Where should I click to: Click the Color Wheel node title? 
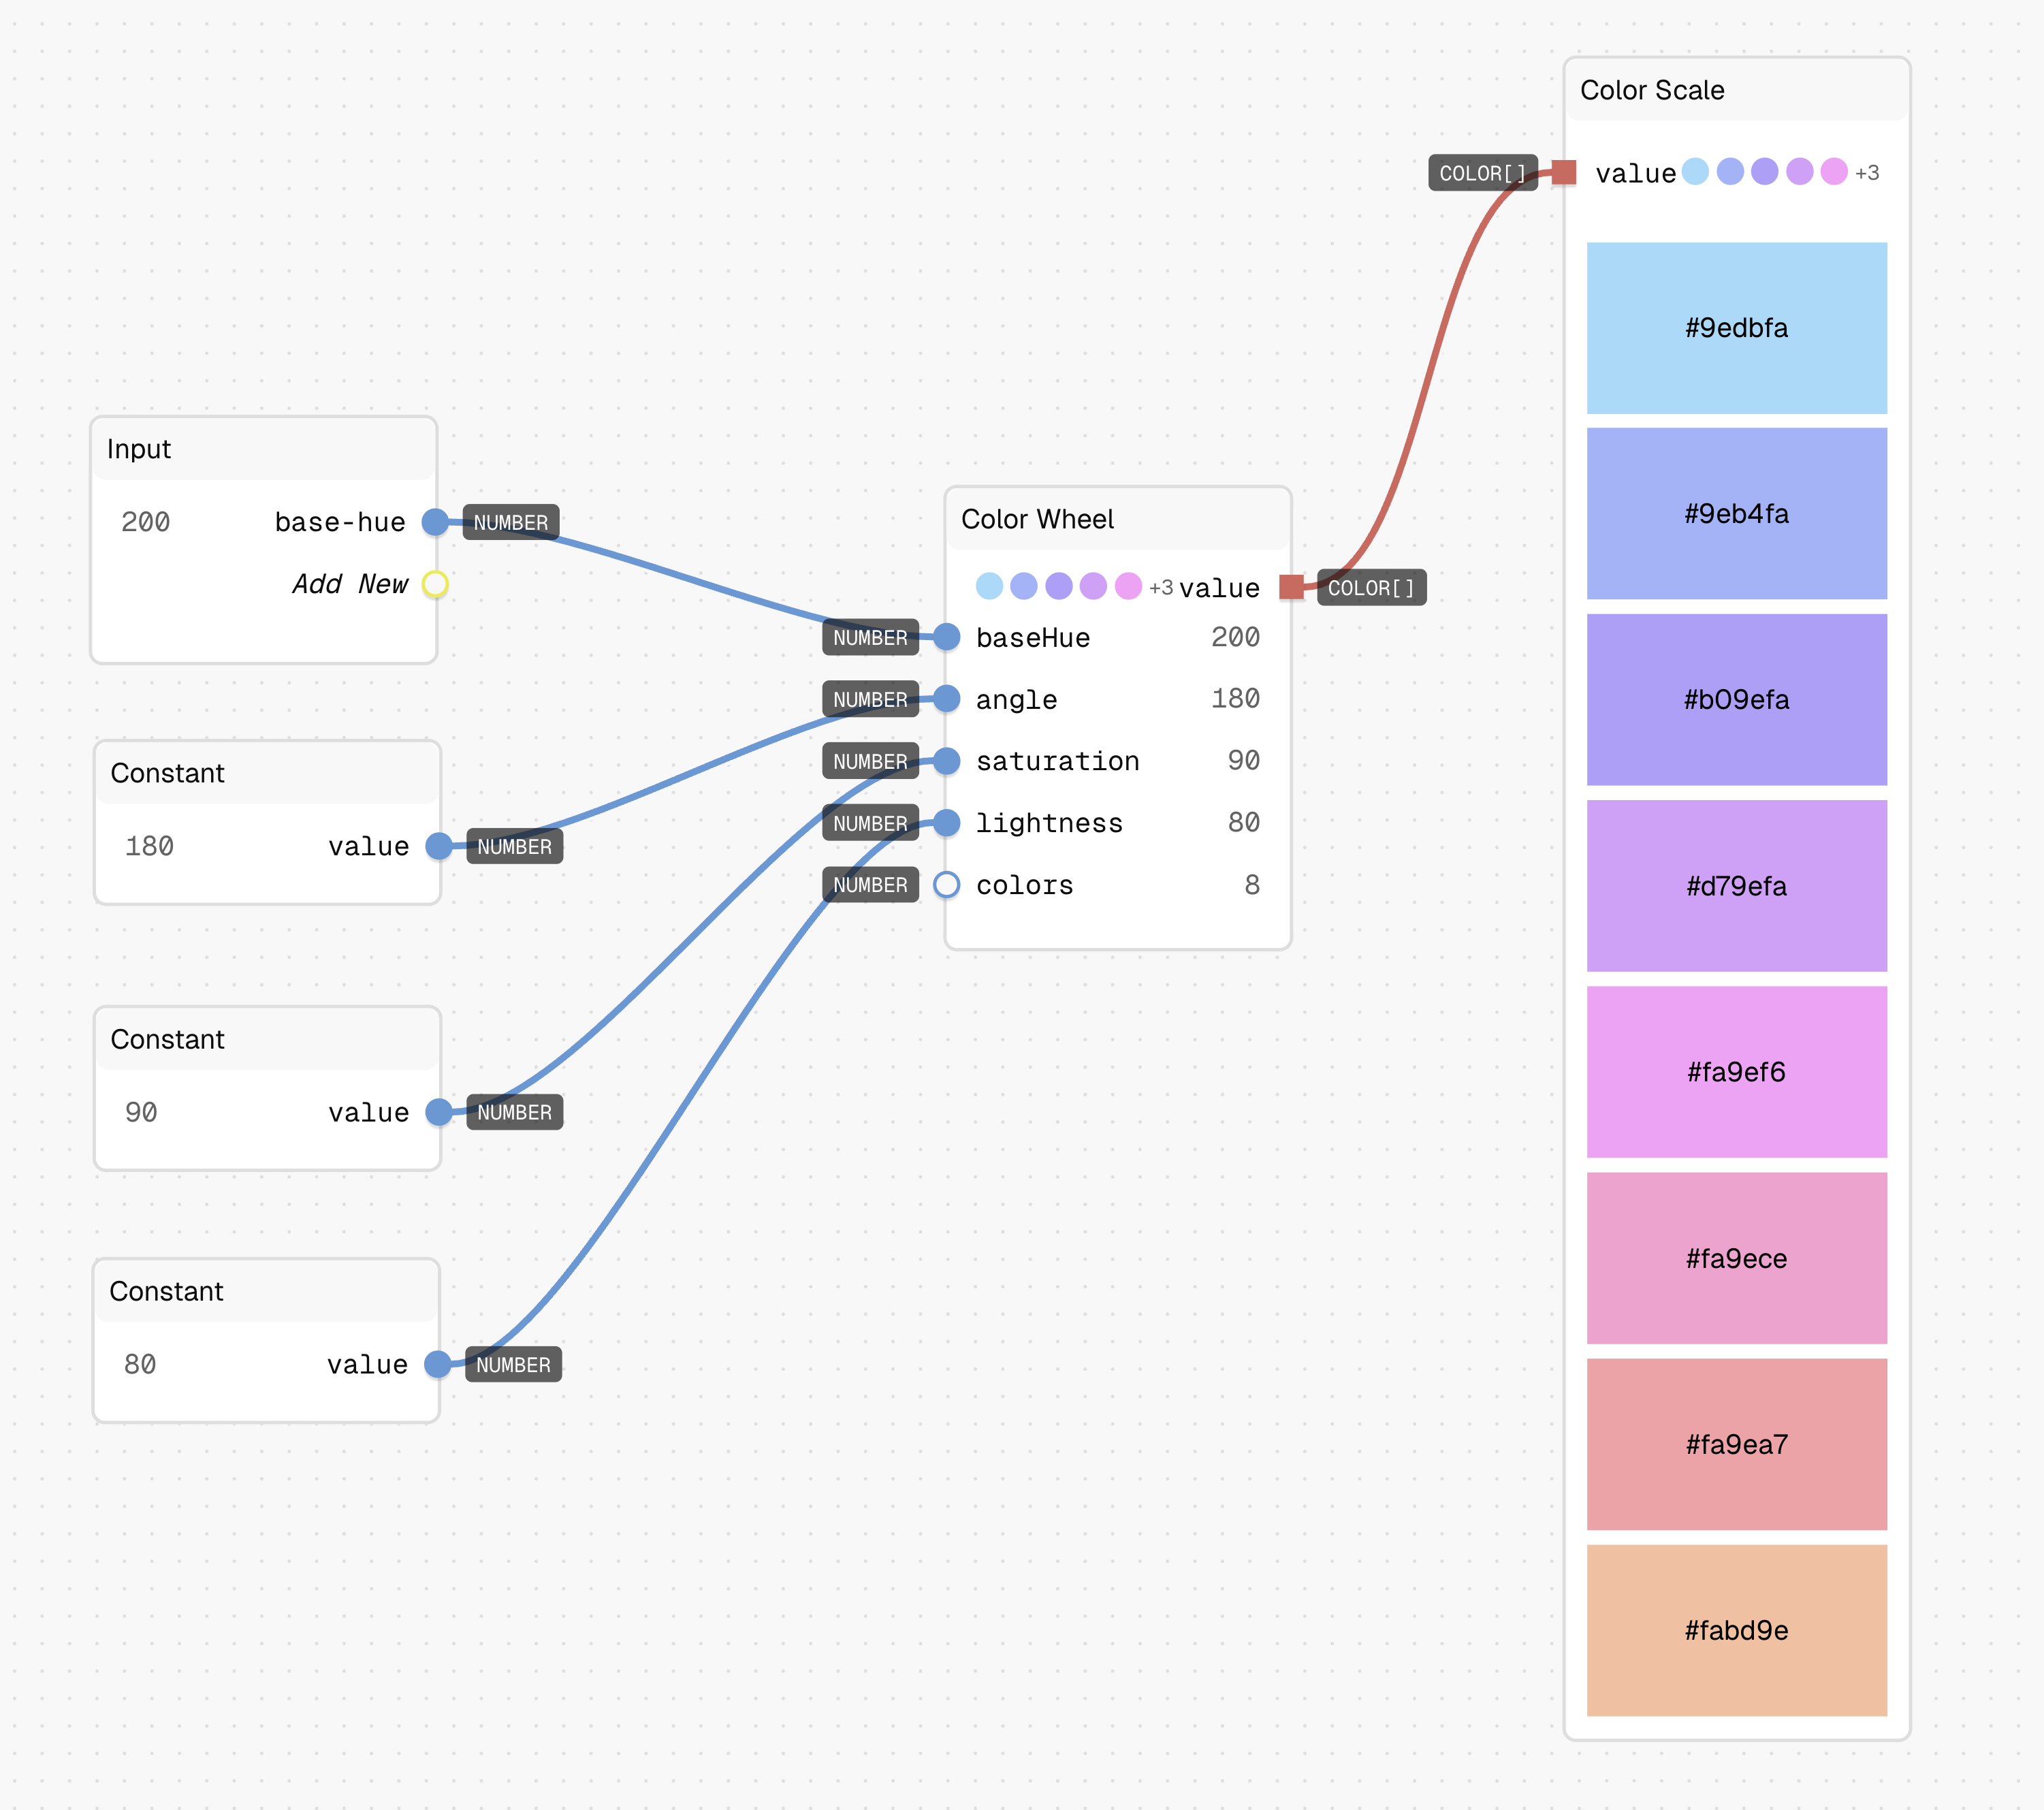click(1037, 519)
